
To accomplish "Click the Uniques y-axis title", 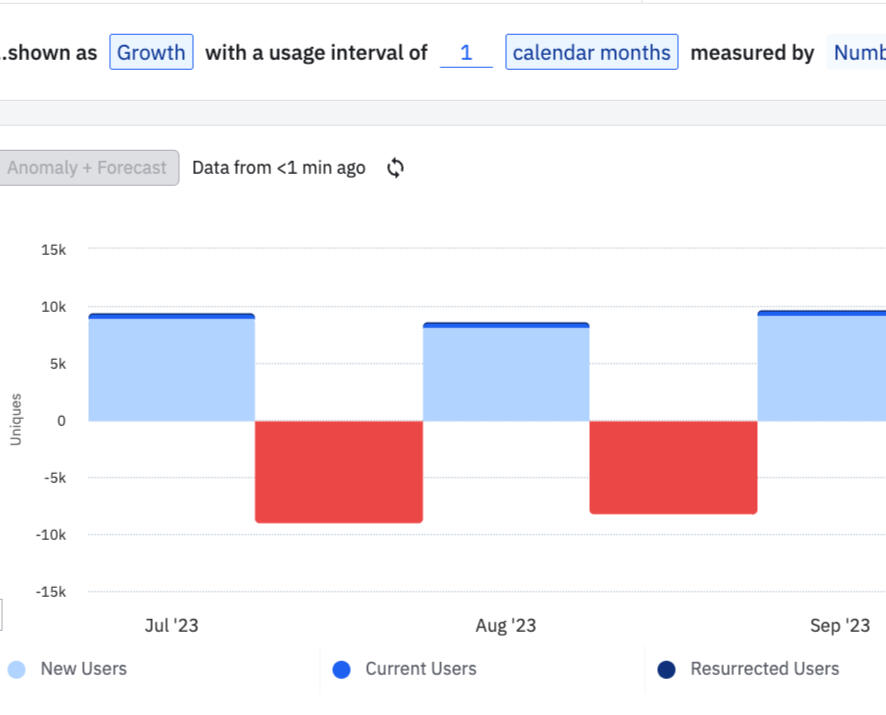I will click(x=15, y=420).
